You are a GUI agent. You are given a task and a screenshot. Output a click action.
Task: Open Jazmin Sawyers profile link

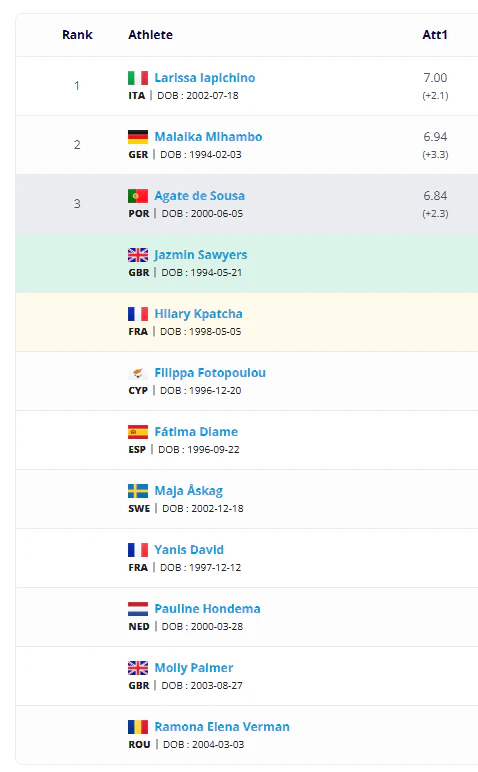[x=201, y=255]
